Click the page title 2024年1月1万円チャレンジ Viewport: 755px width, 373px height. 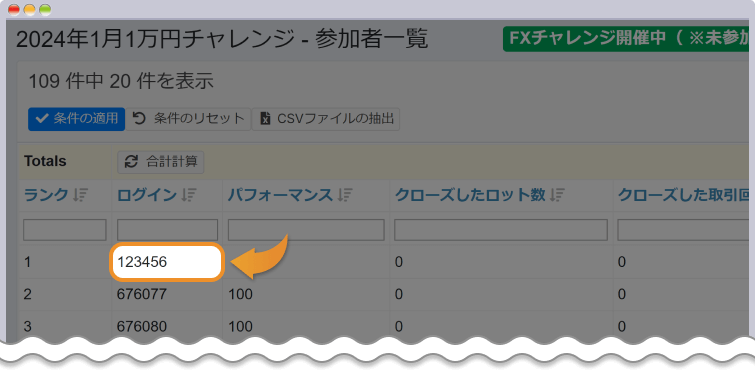[156, 39]
